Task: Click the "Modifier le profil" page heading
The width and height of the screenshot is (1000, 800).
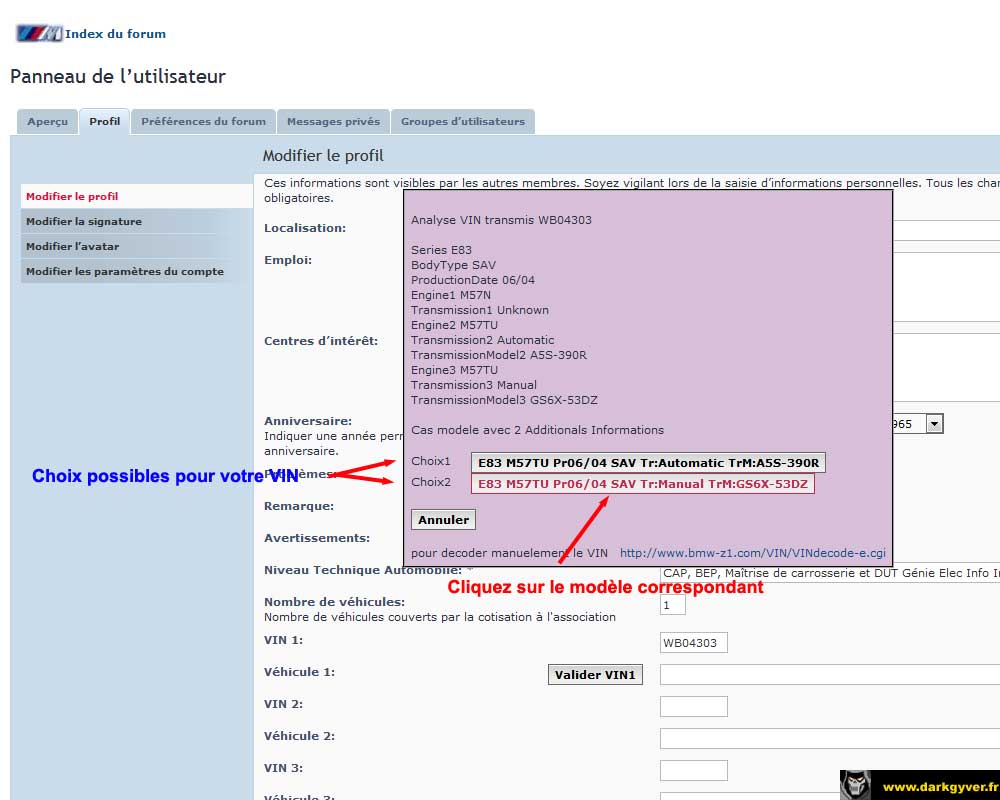Action: pos(323,156)
